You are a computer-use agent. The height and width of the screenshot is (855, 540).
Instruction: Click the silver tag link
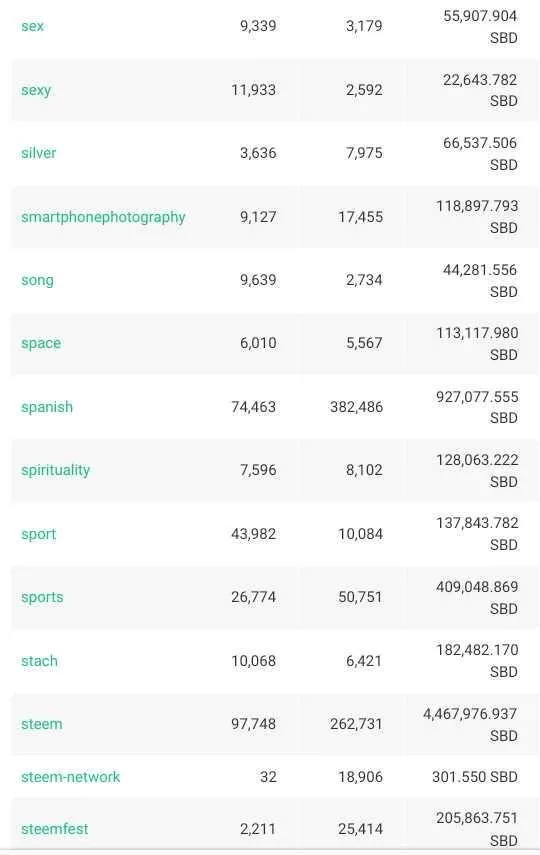(38, 153)
